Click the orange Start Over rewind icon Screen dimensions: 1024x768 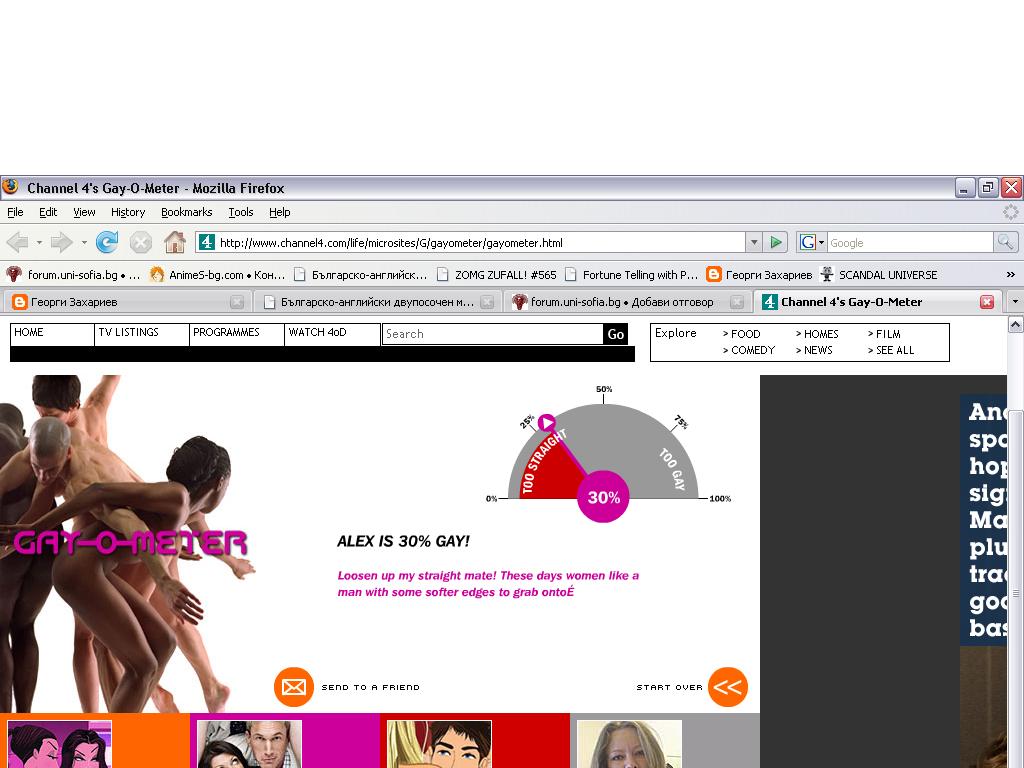(x=727, y=687)
